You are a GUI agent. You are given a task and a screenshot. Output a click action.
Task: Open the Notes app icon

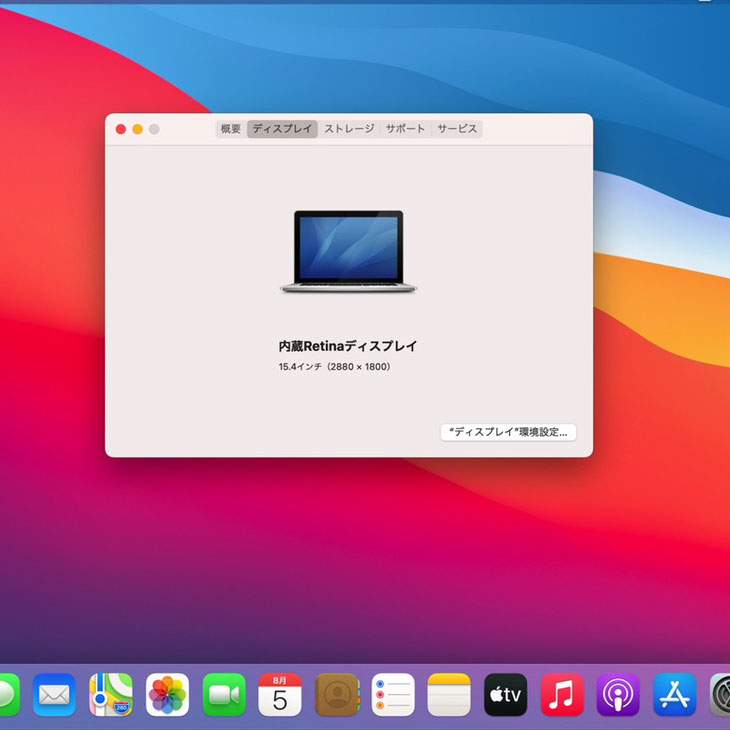[x=449, y=694]
